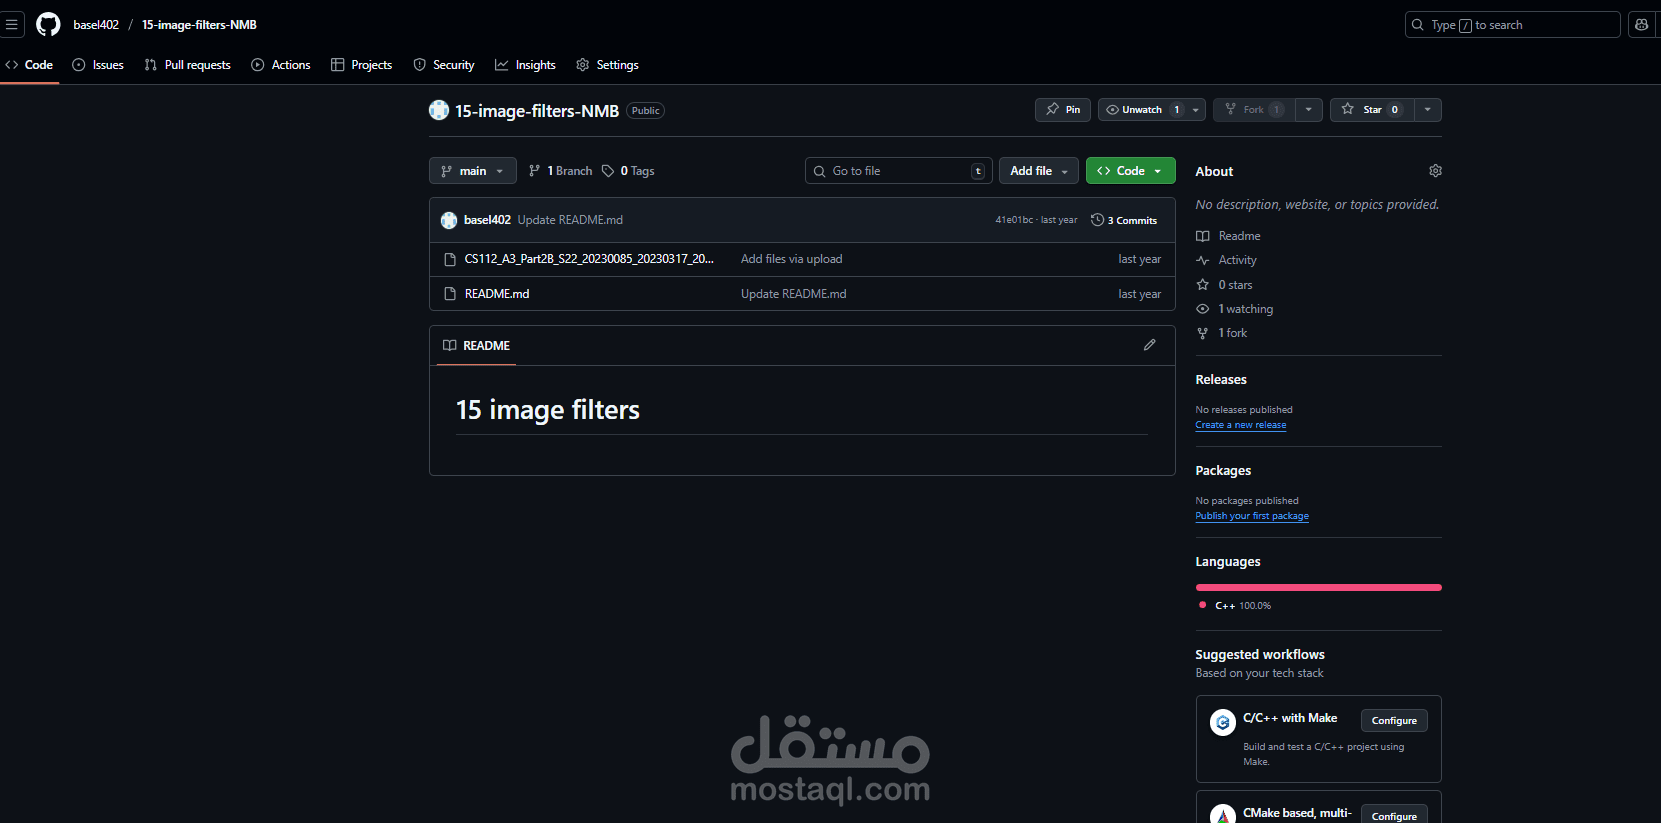Click the GitHub logo icon
Image resolution: width=1661 pixels, height=823 pixels.
click(48, 24)
